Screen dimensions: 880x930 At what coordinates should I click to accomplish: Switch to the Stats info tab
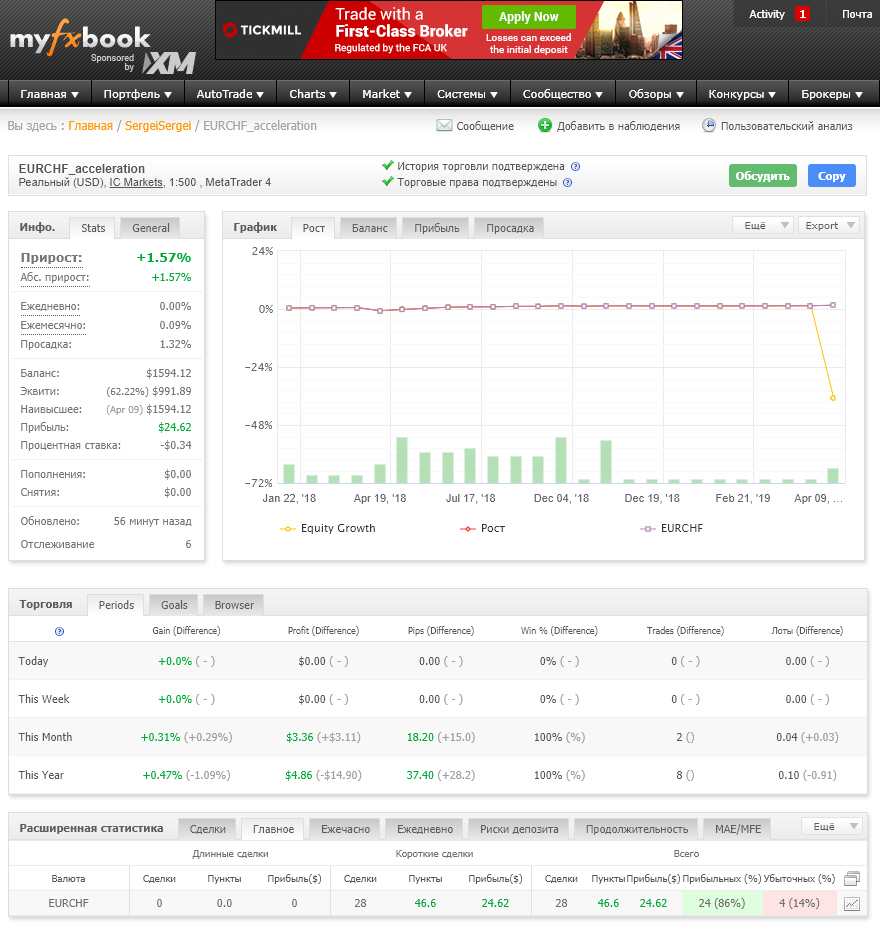click(93, 228)
